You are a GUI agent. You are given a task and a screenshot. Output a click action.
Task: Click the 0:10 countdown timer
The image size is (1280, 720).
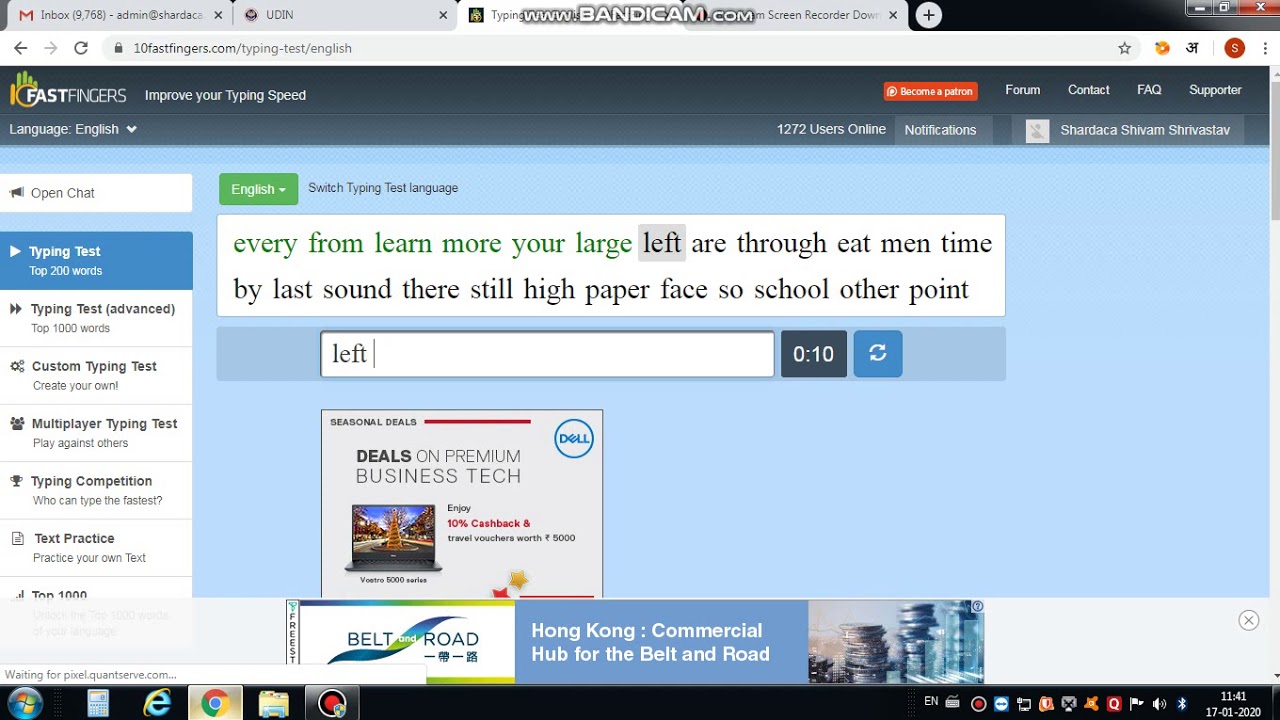pyautogui.click(x=813, y=354)
